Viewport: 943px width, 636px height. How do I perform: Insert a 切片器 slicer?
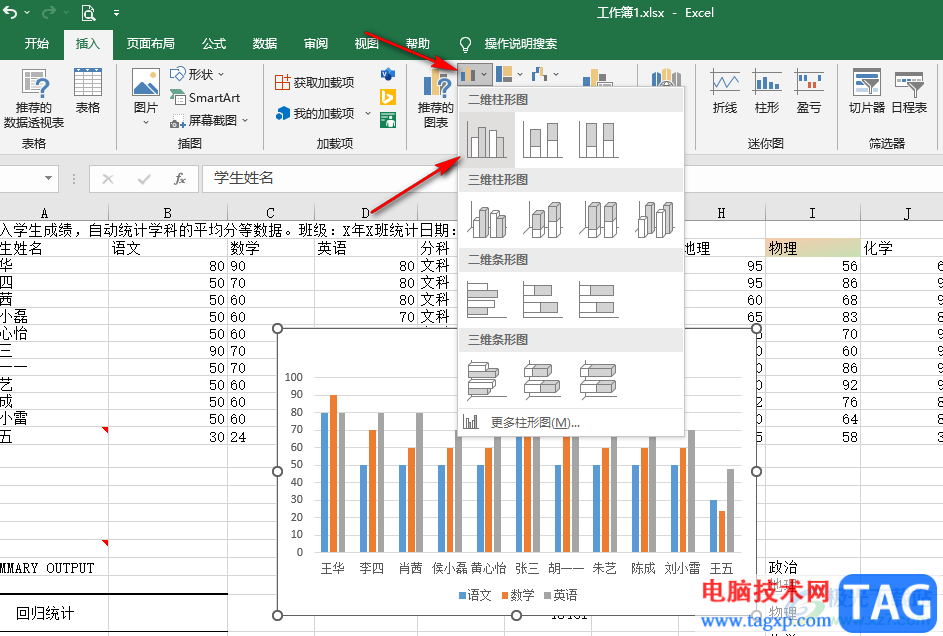point(867,91)
